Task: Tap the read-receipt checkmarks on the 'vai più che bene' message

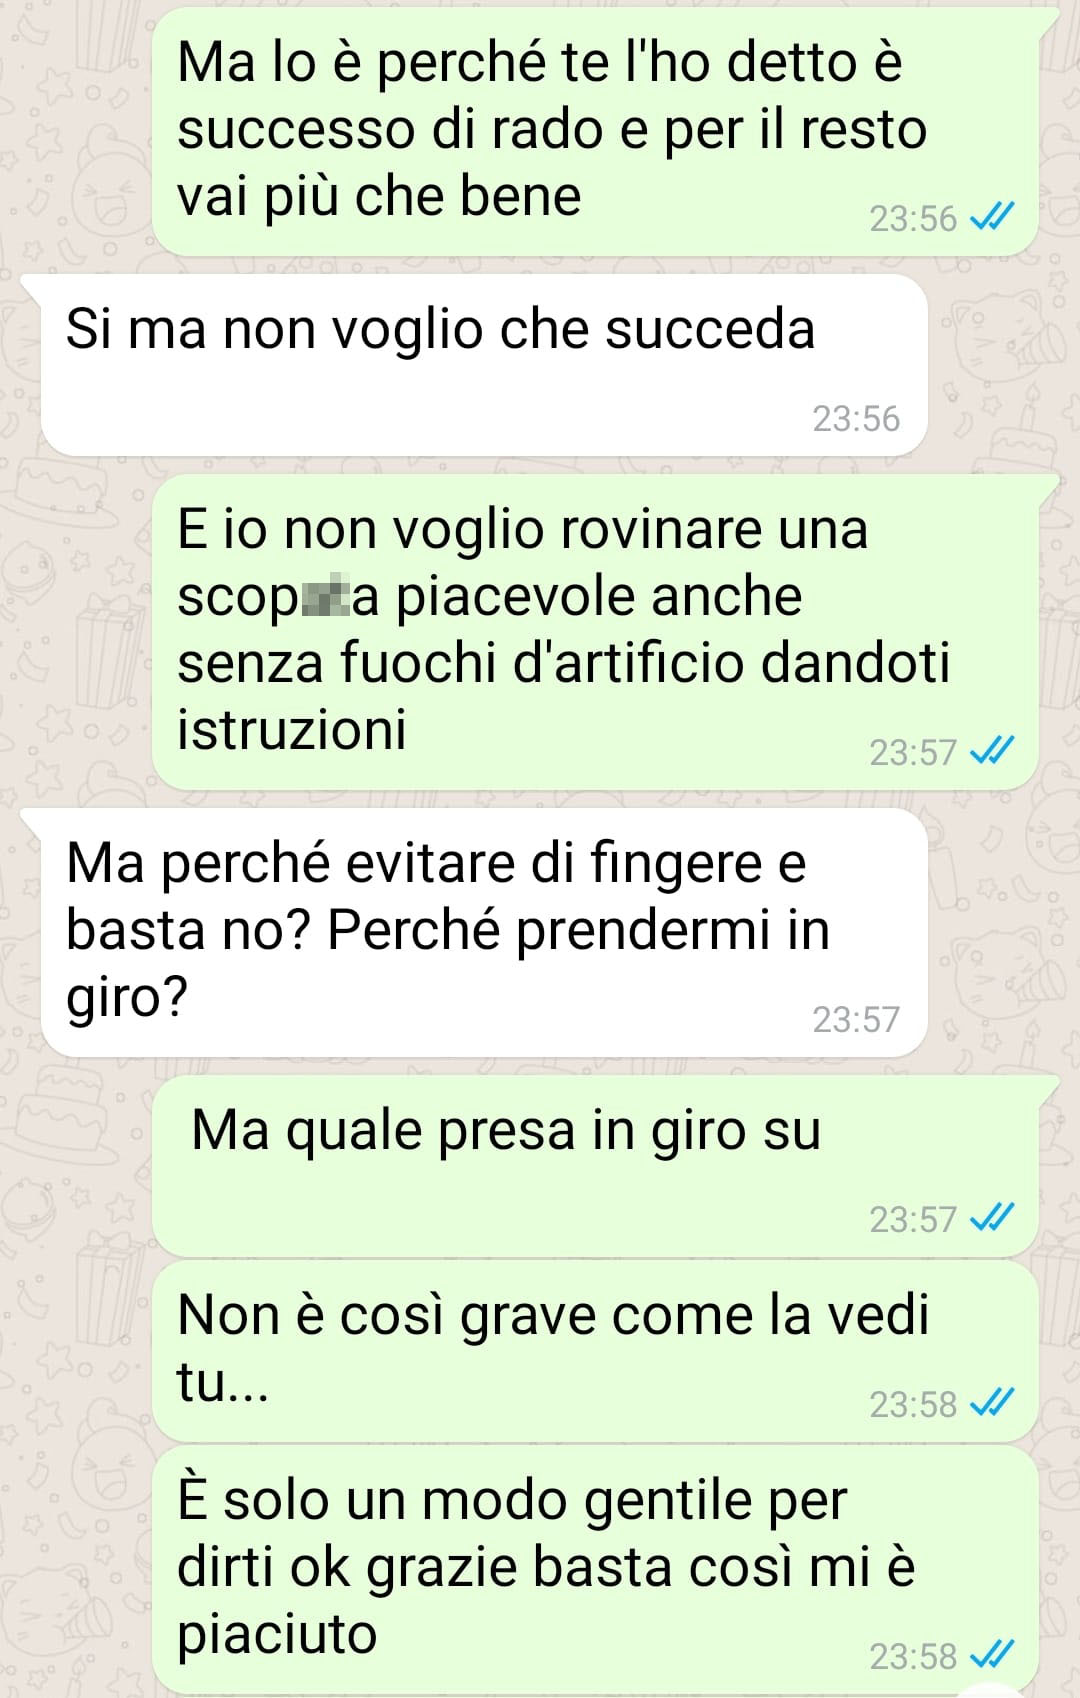Action: (x=993, y=217)
